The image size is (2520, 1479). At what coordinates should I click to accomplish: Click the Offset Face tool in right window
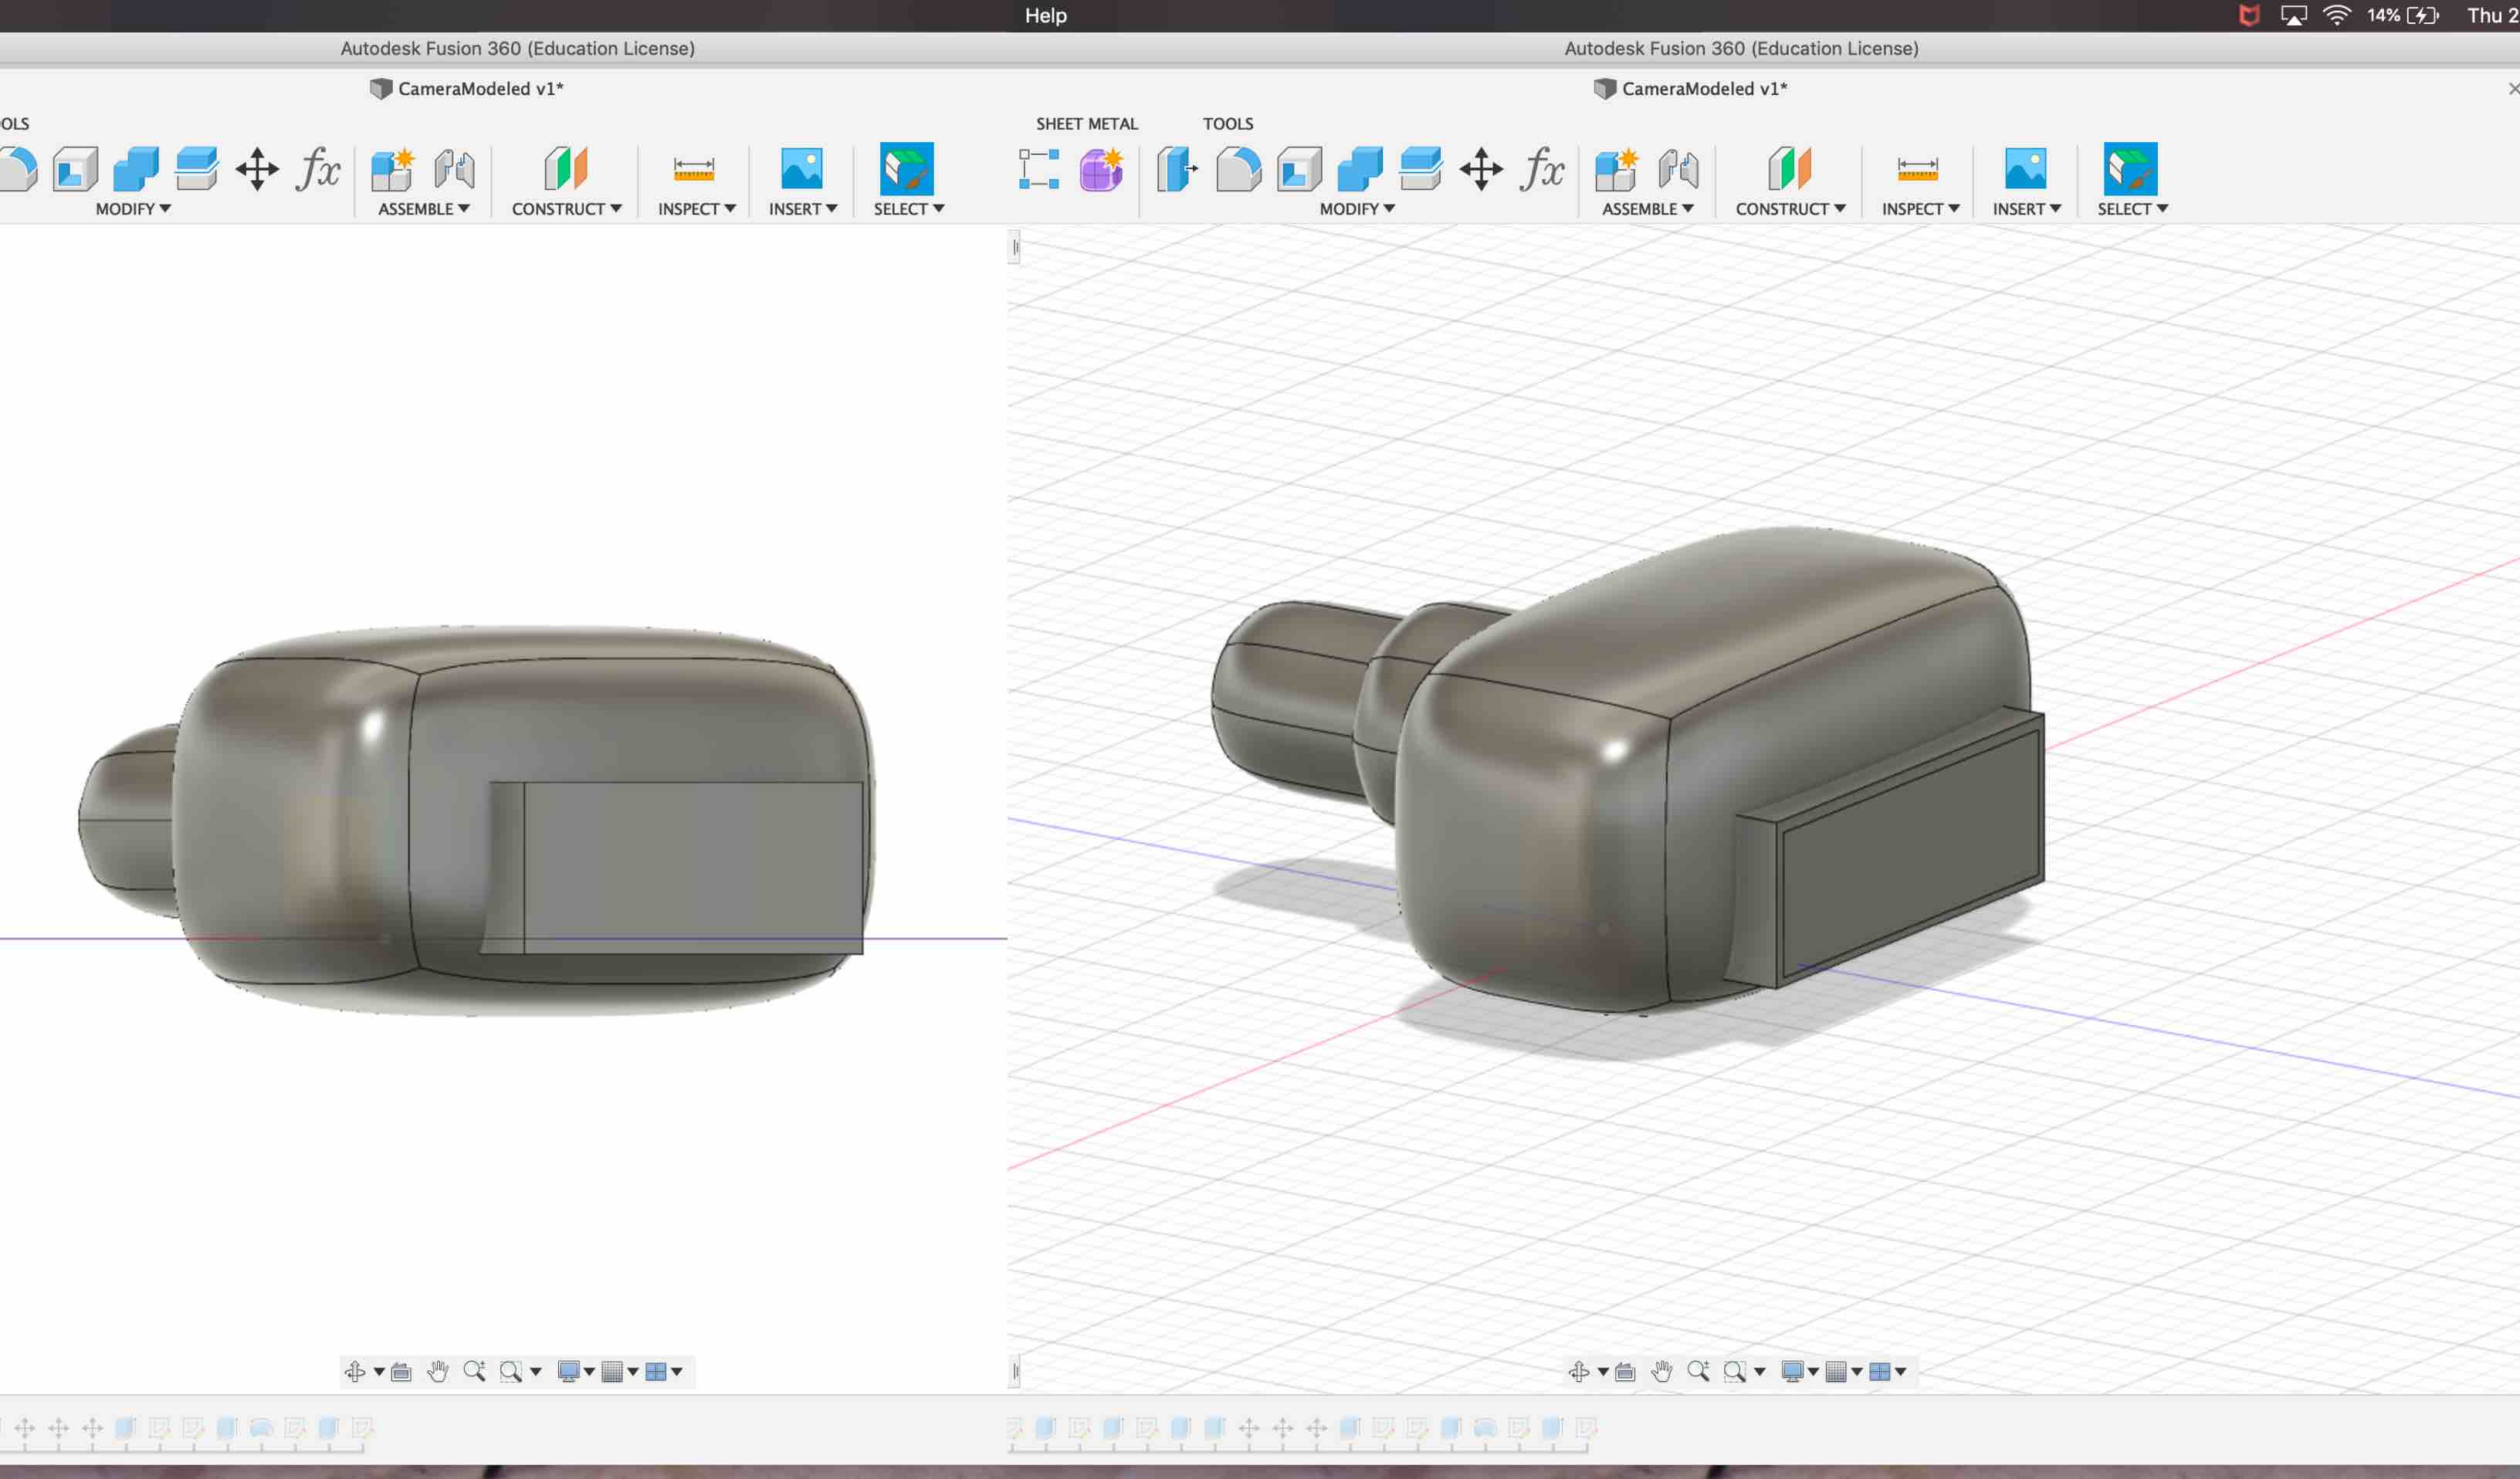click(x=1421, y=169)
